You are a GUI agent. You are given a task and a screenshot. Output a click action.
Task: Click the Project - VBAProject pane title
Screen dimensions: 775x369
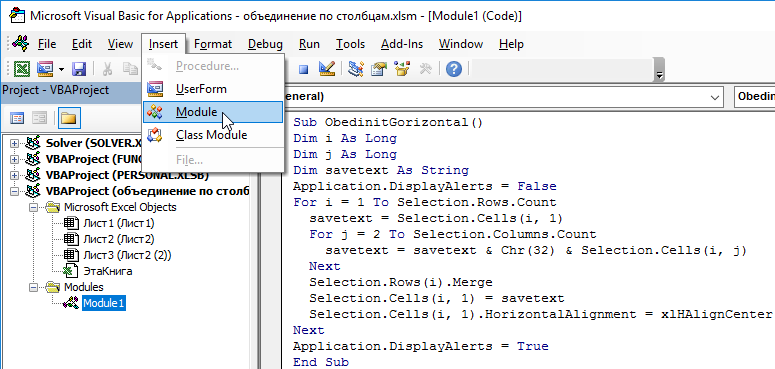[x=56, y=90]
